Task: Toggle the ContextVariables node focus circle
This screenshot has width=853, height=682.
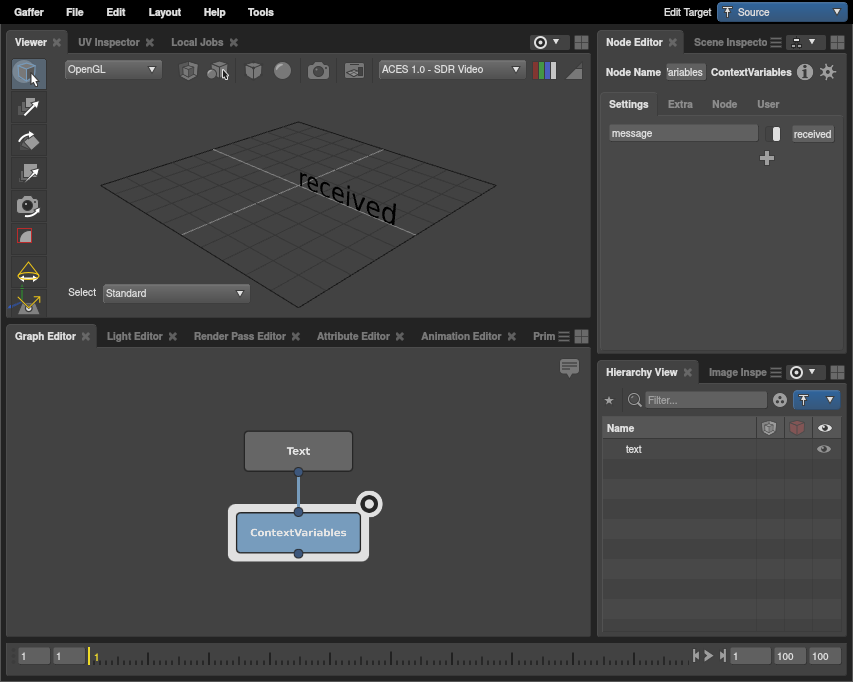Action: (x=369, y=504)
